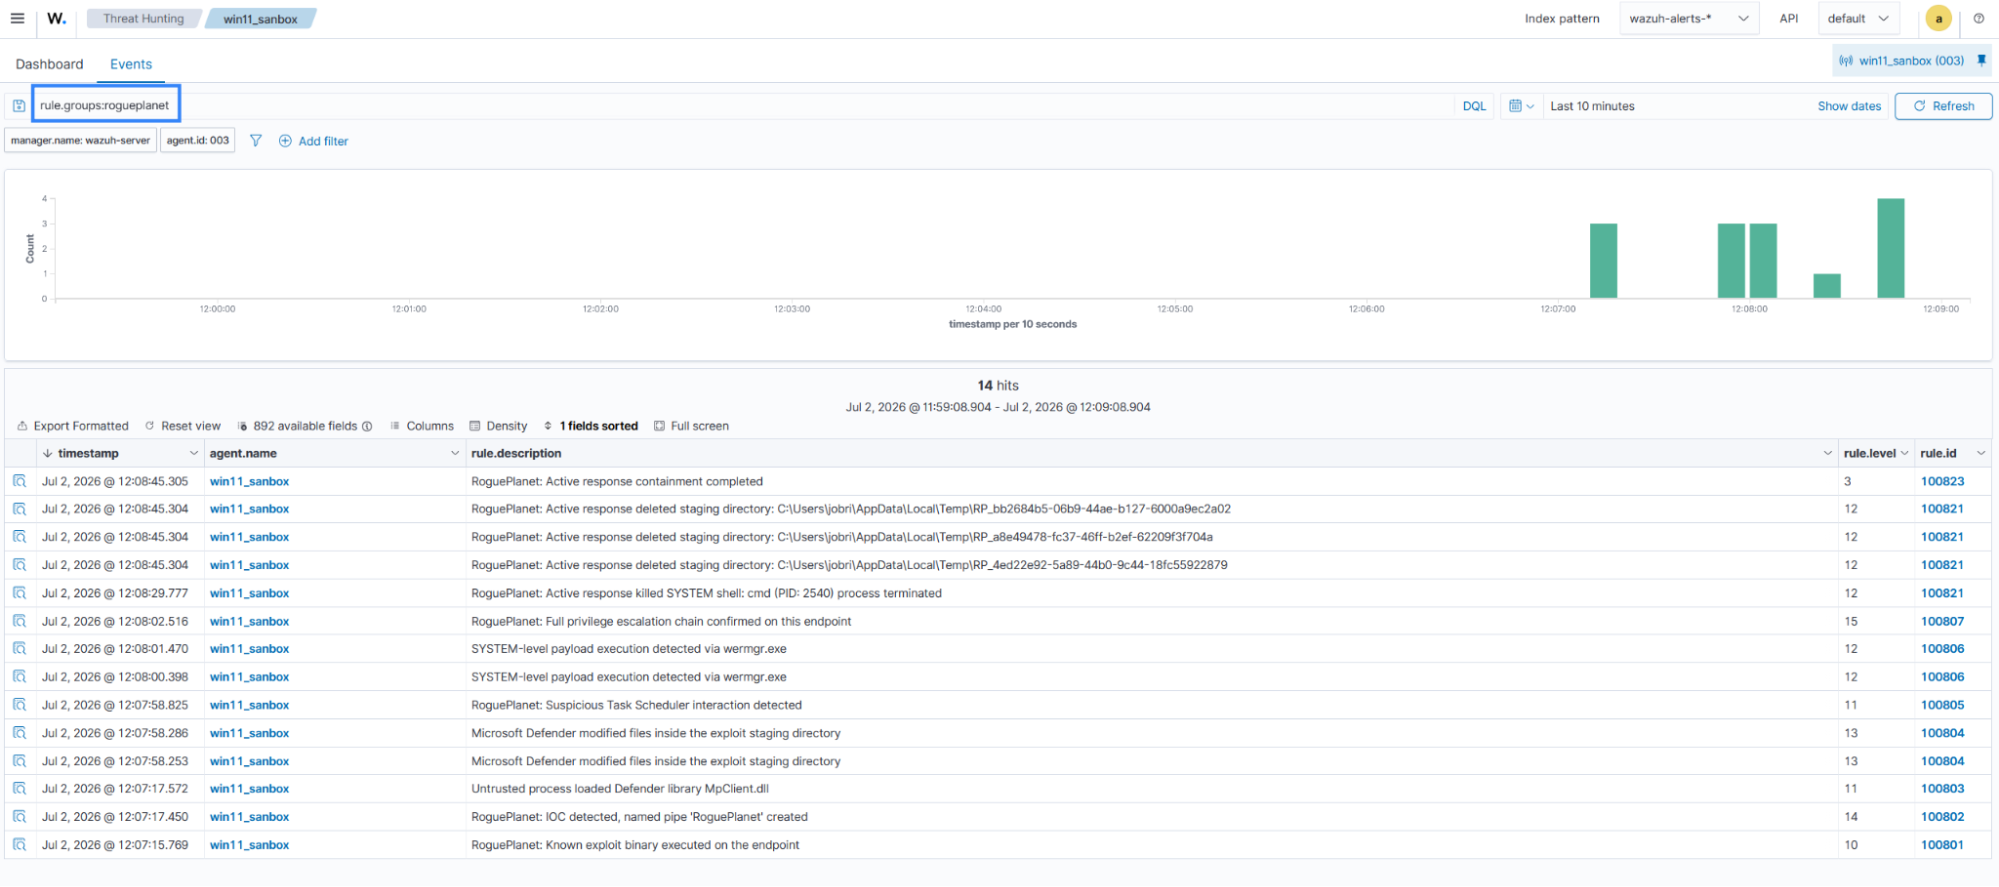Open Threat Hunting breadcrumb tab
Viewport: 1999px width, 887px height.
pyautogui.click(x=144, y=18)
